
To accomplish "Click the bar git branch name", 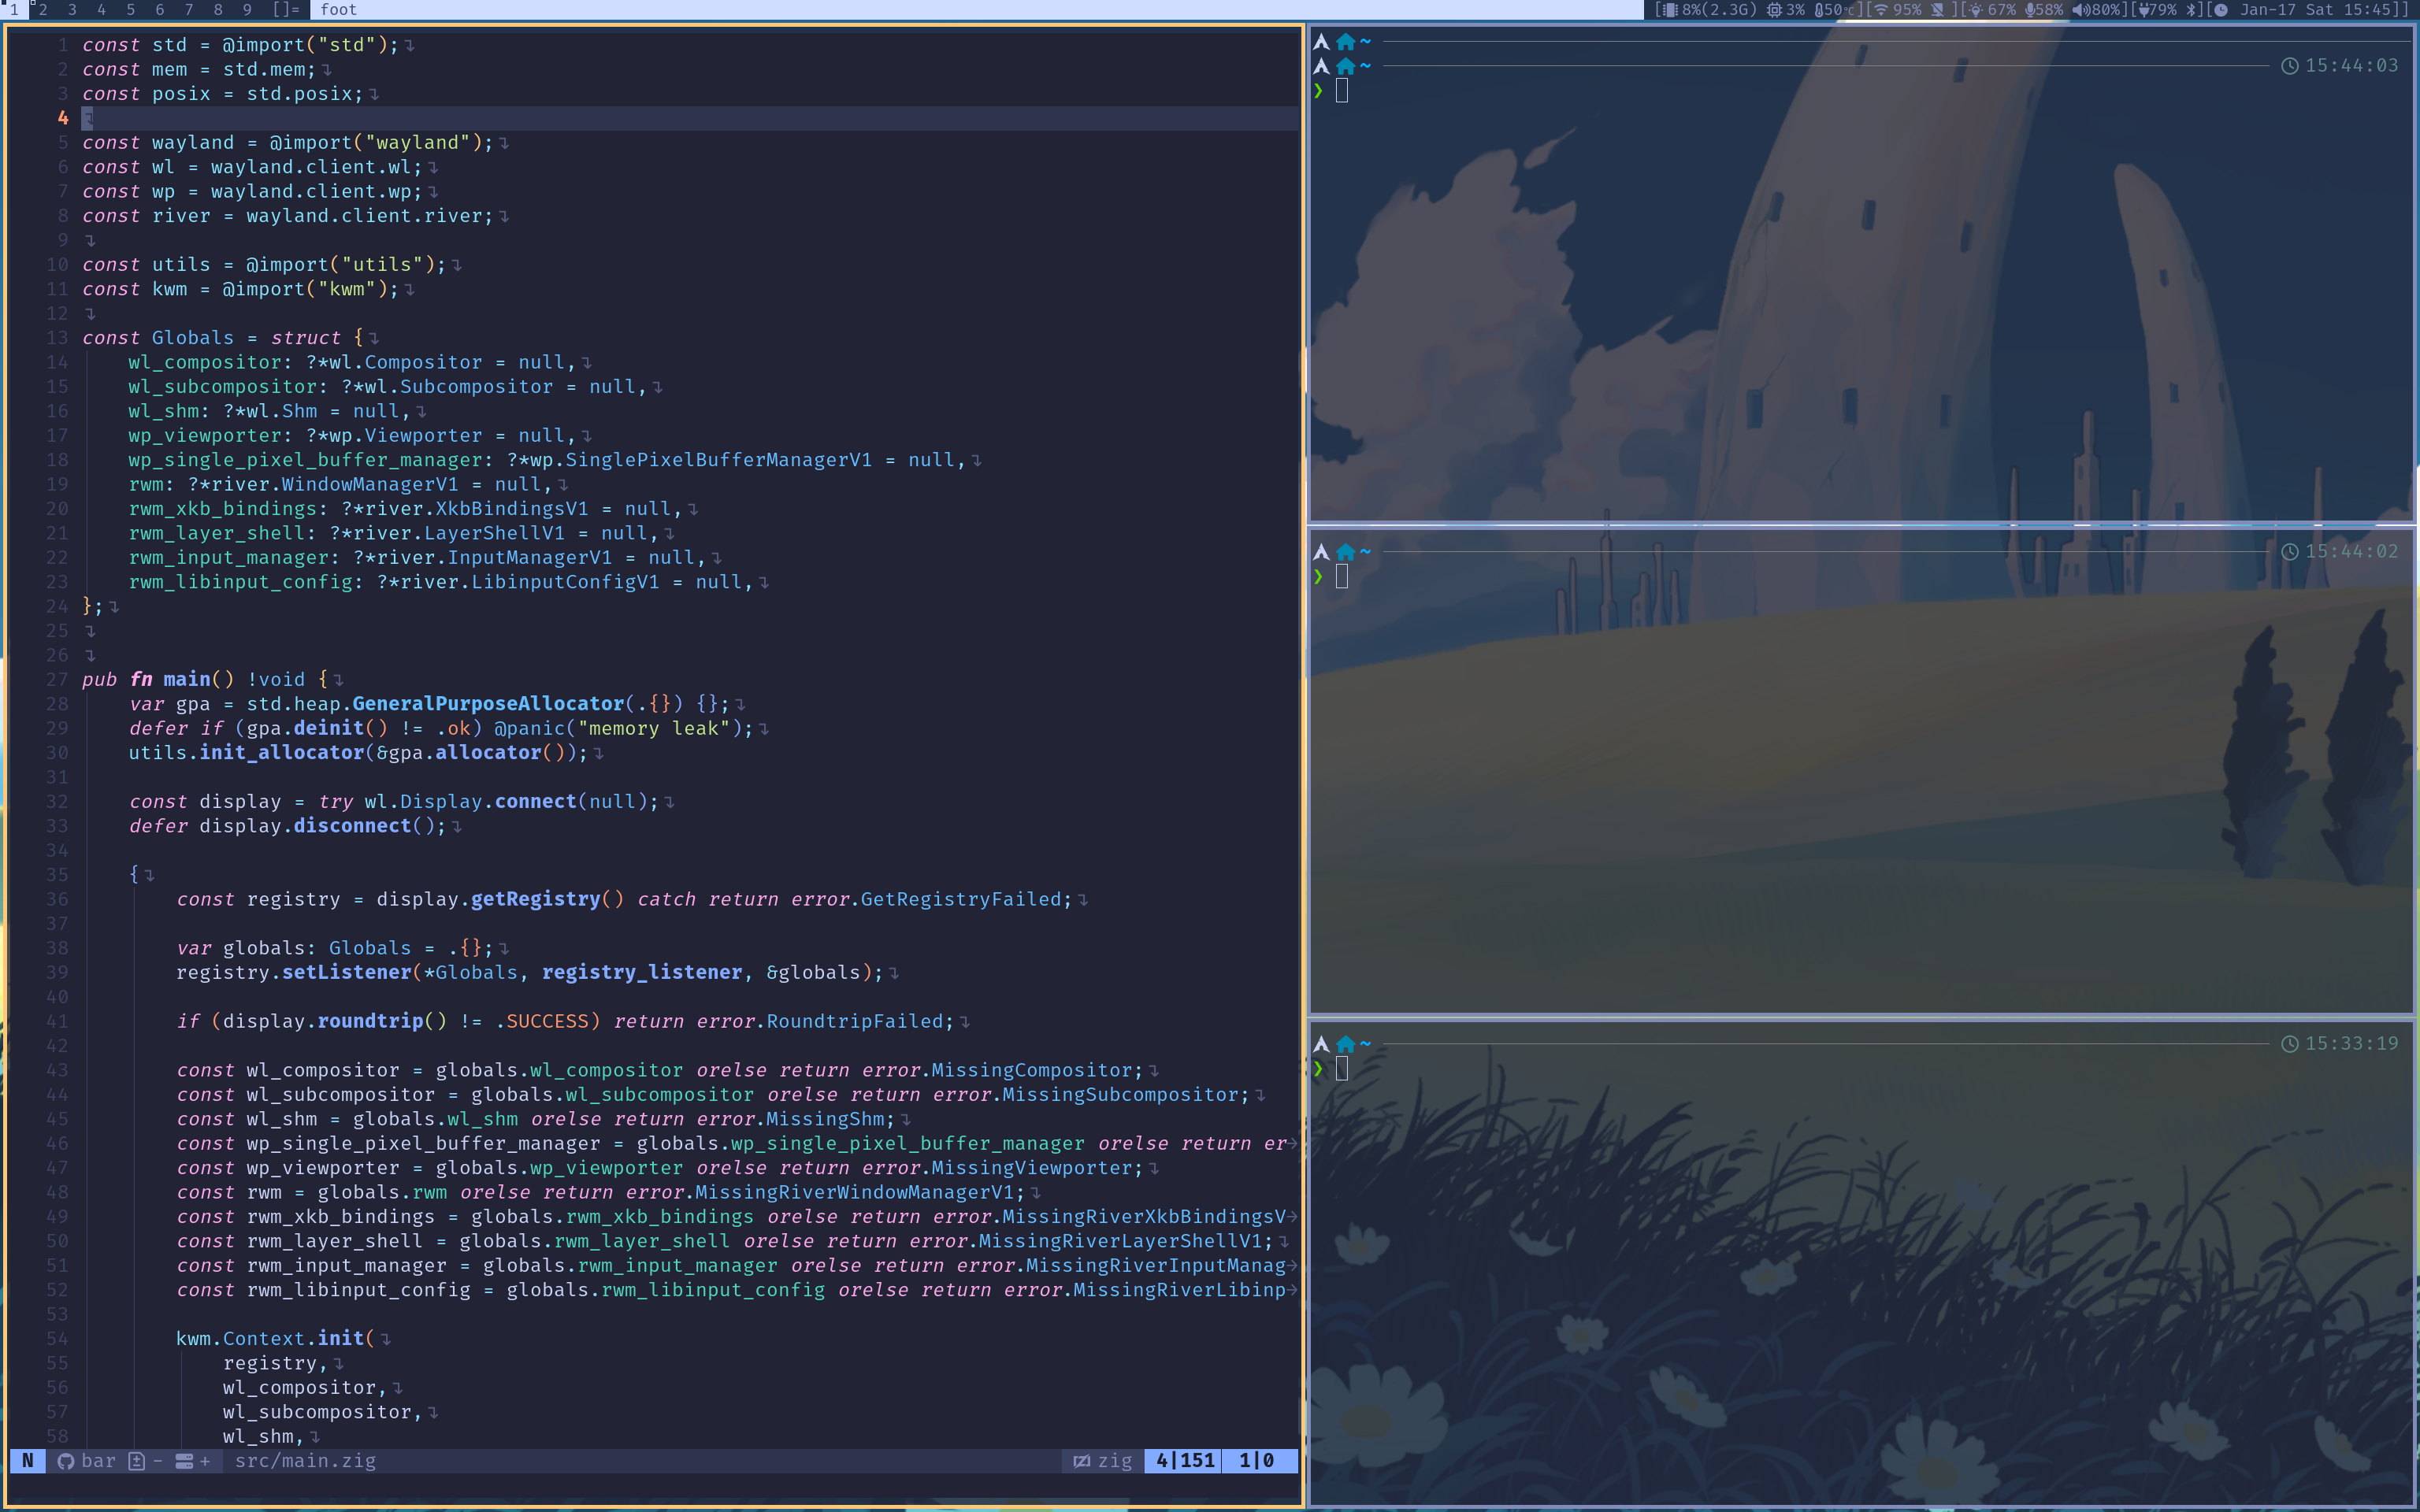I will 99,1461.
